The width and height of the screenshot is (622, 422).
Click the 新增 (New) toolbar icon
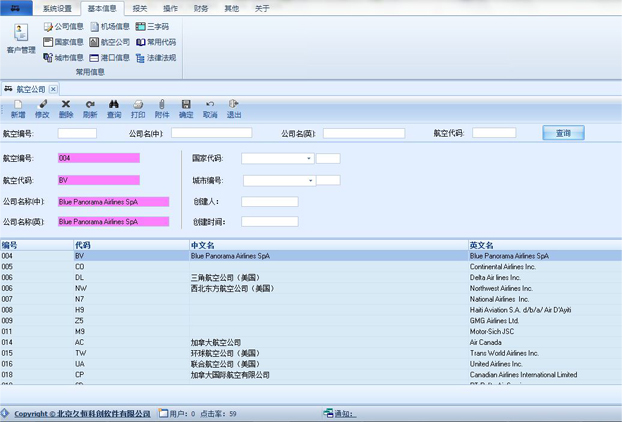(18, 108)
